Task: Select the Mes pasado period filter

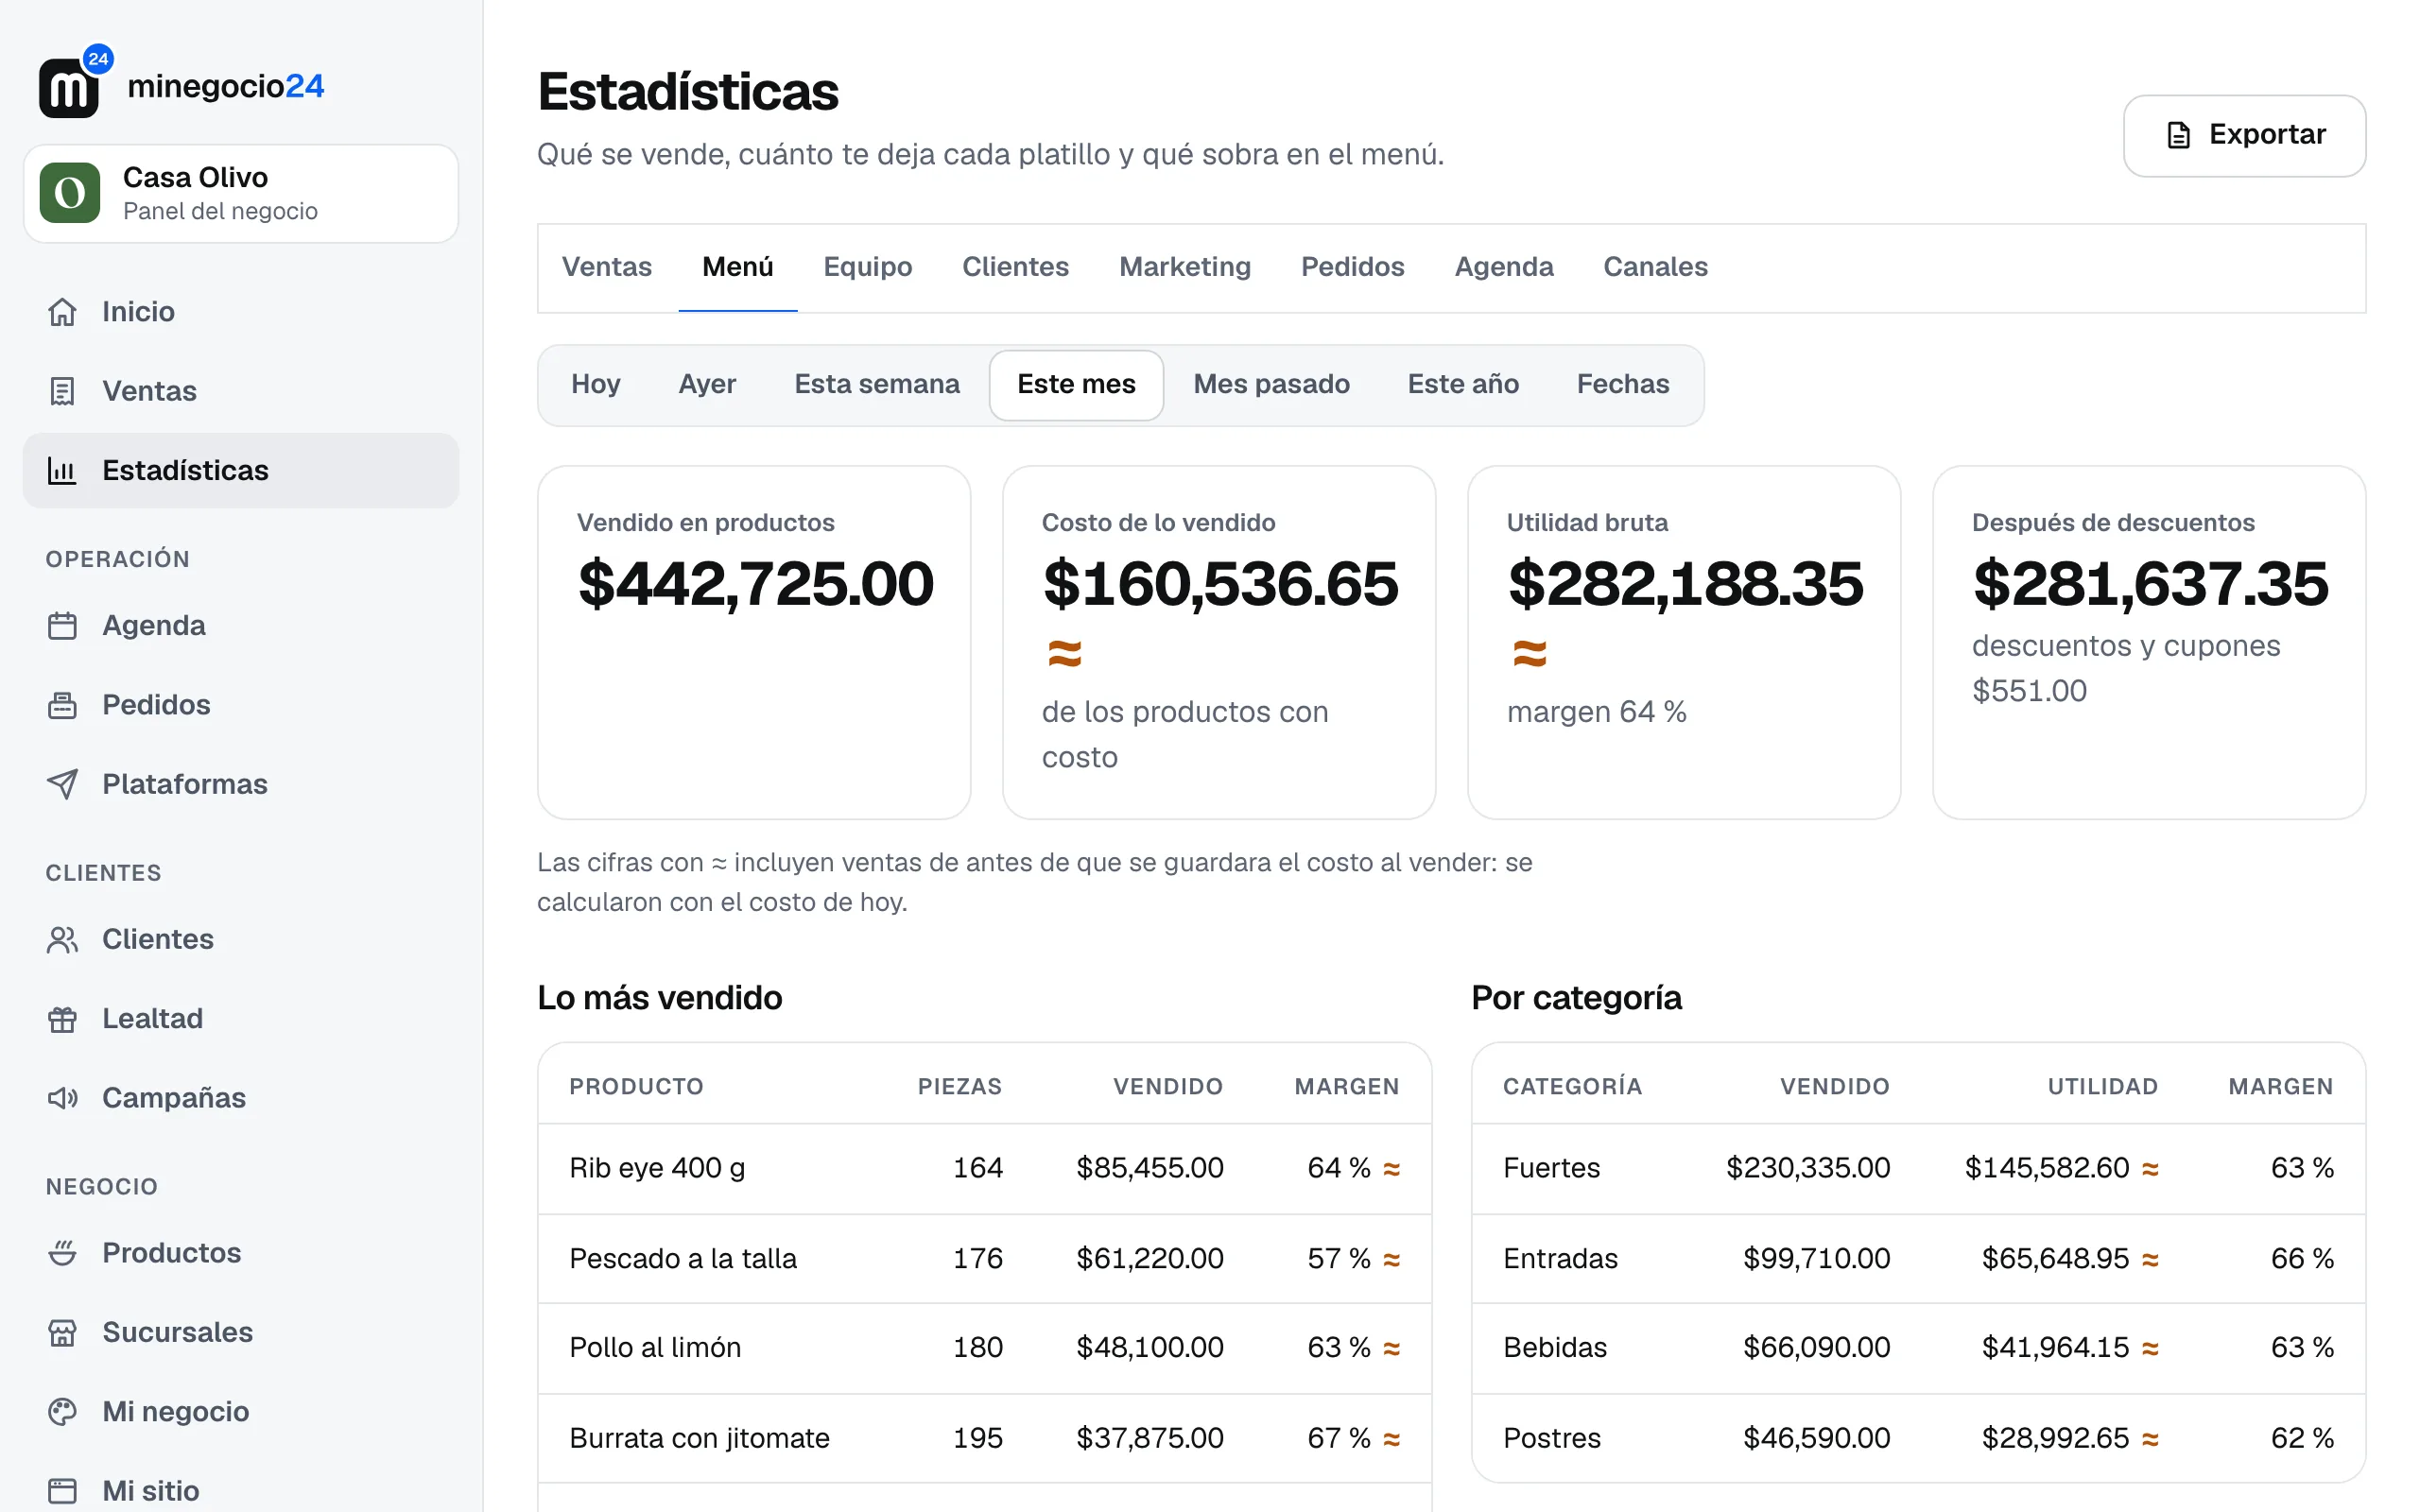Action: 1271,385
